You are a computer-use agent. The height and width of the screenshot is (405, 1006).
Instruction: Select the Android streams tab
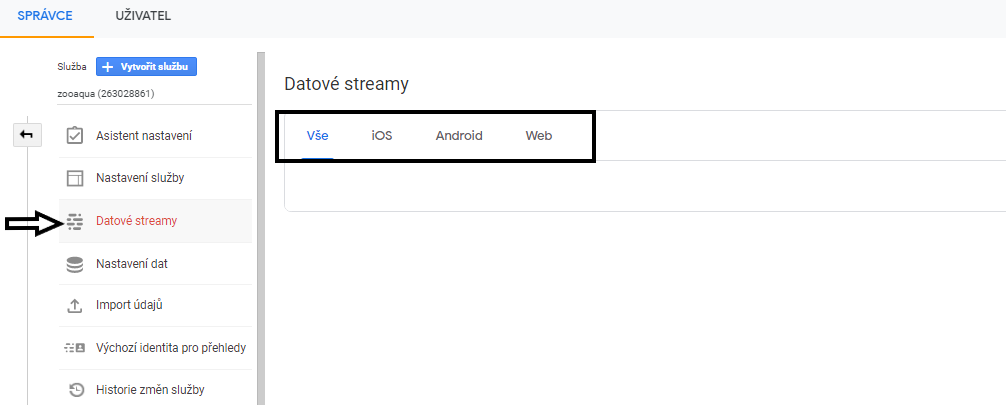point(459,136)
